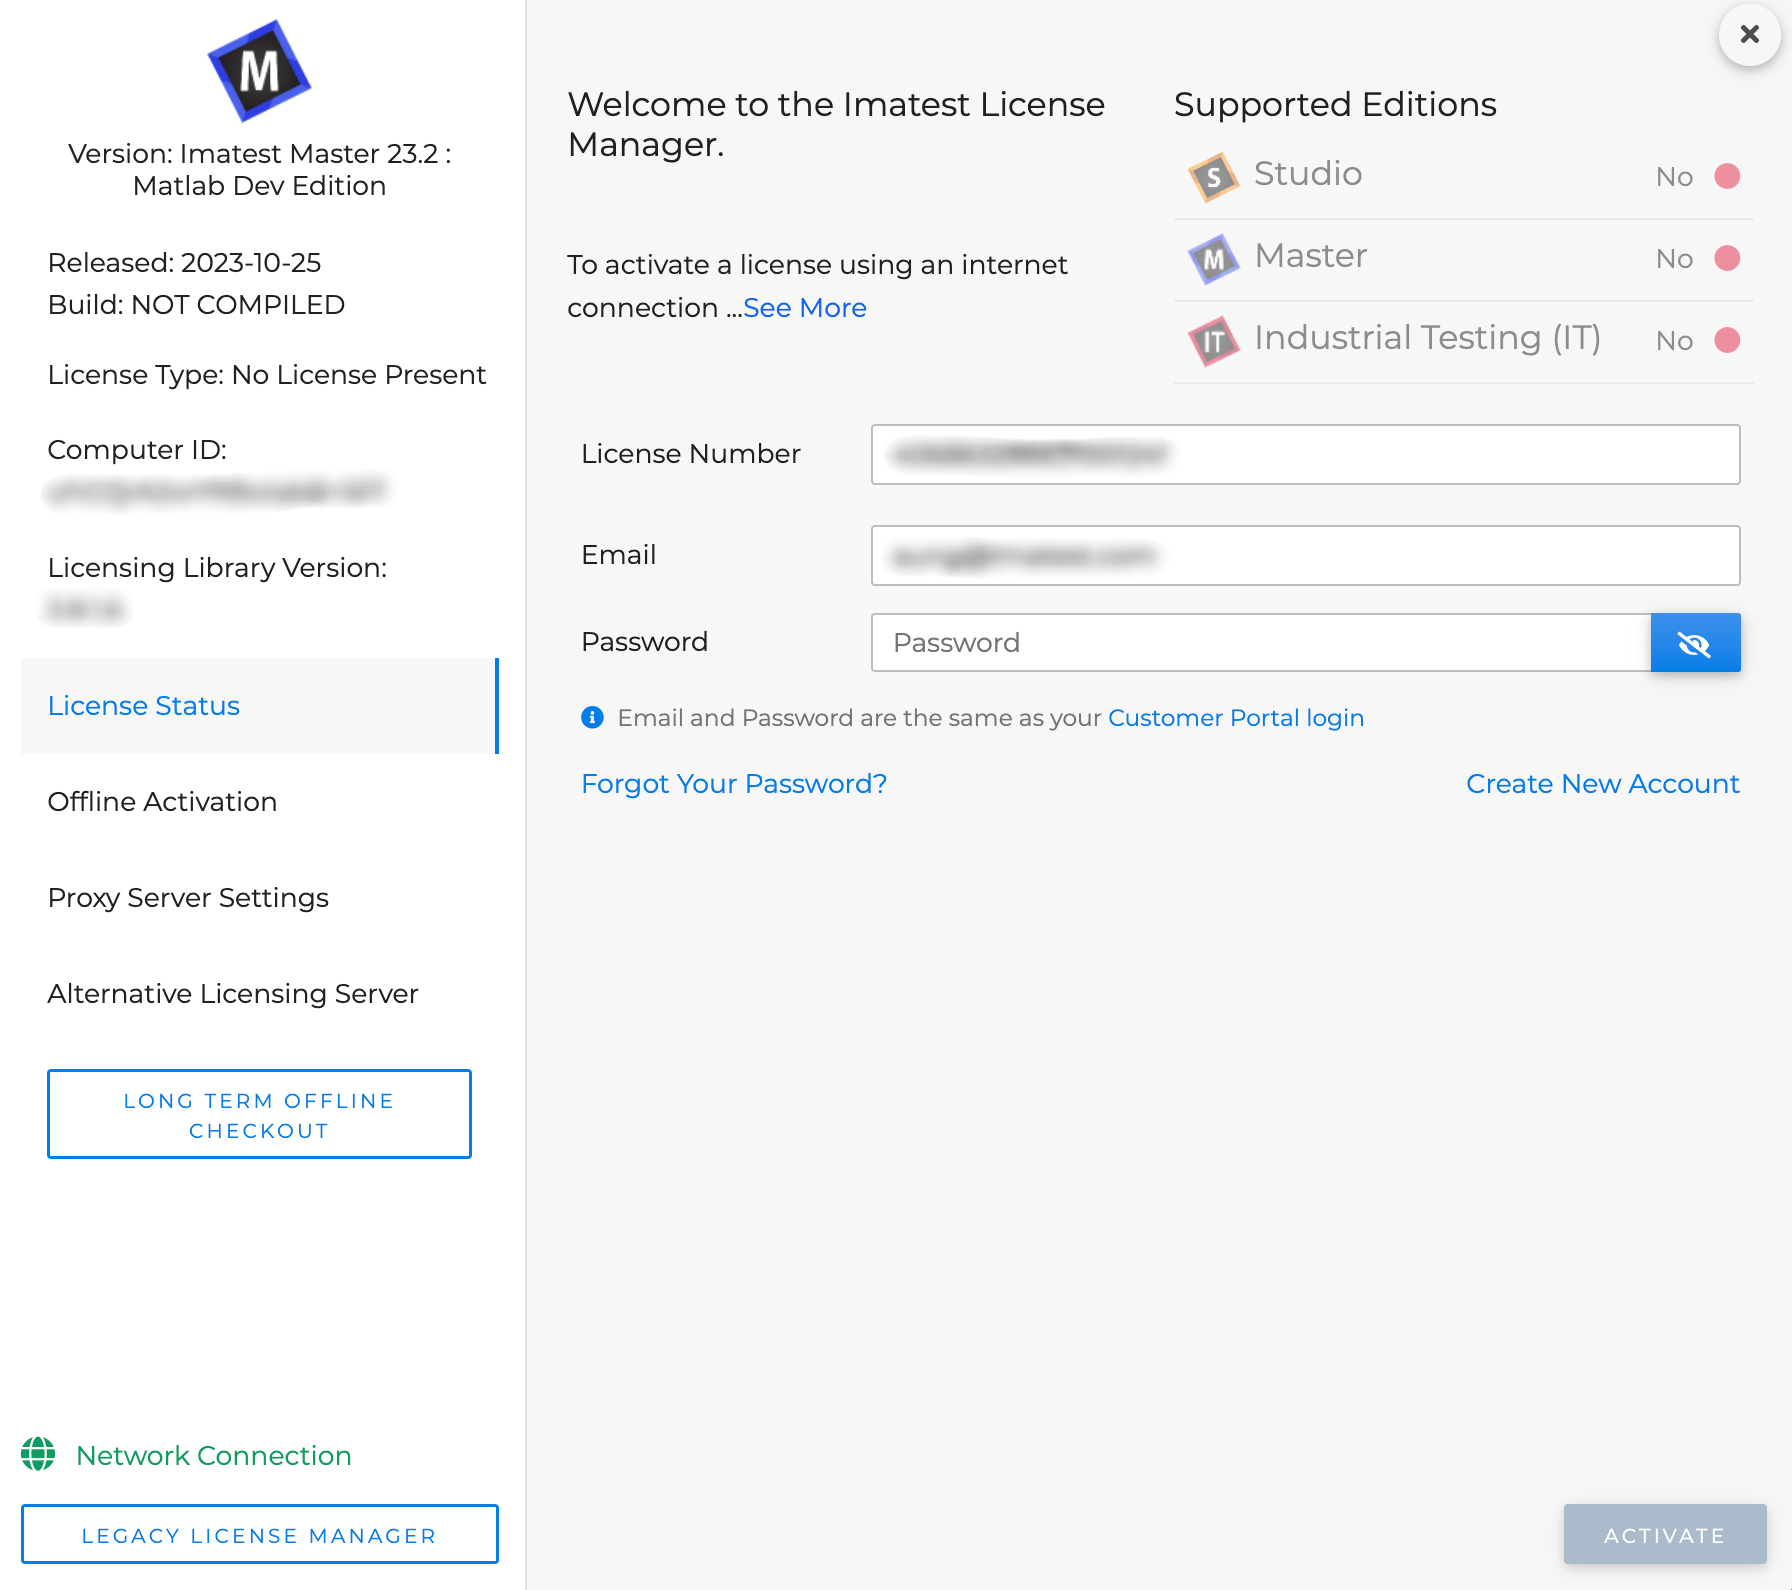Click the Activate button

coord(1664,1534)
